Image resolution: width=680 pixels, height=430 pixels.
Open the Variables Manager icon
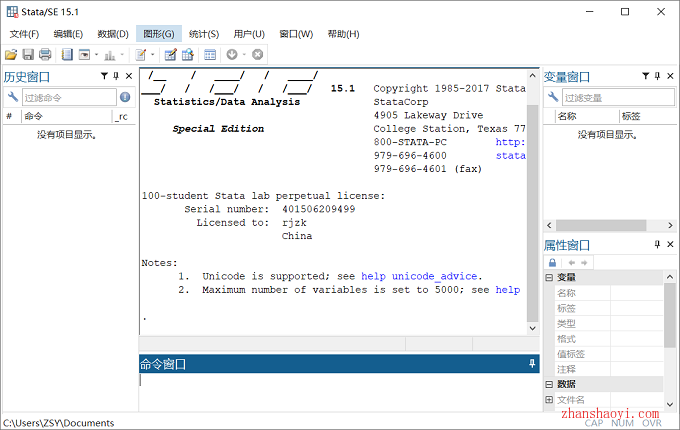coord(210,55)
